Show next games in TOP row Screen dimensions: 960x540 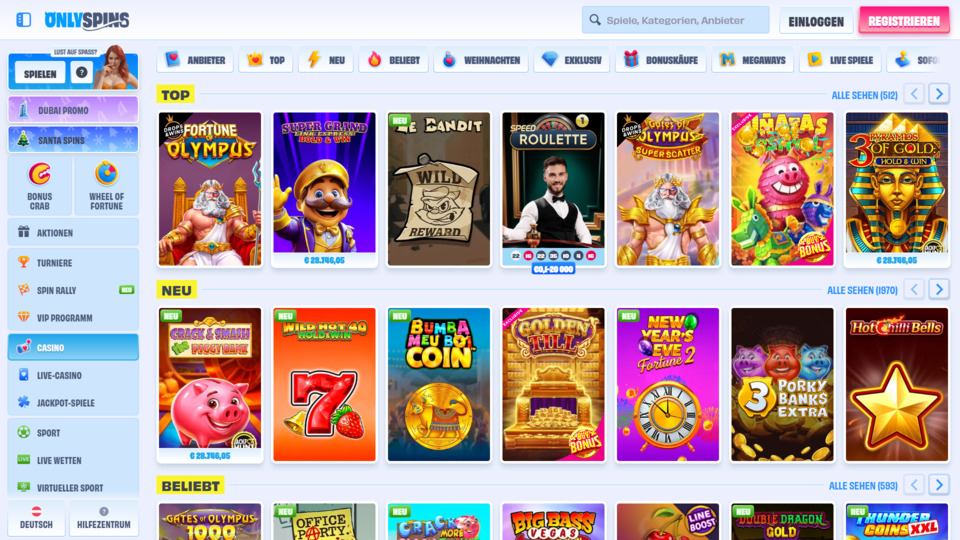(939, 94)
